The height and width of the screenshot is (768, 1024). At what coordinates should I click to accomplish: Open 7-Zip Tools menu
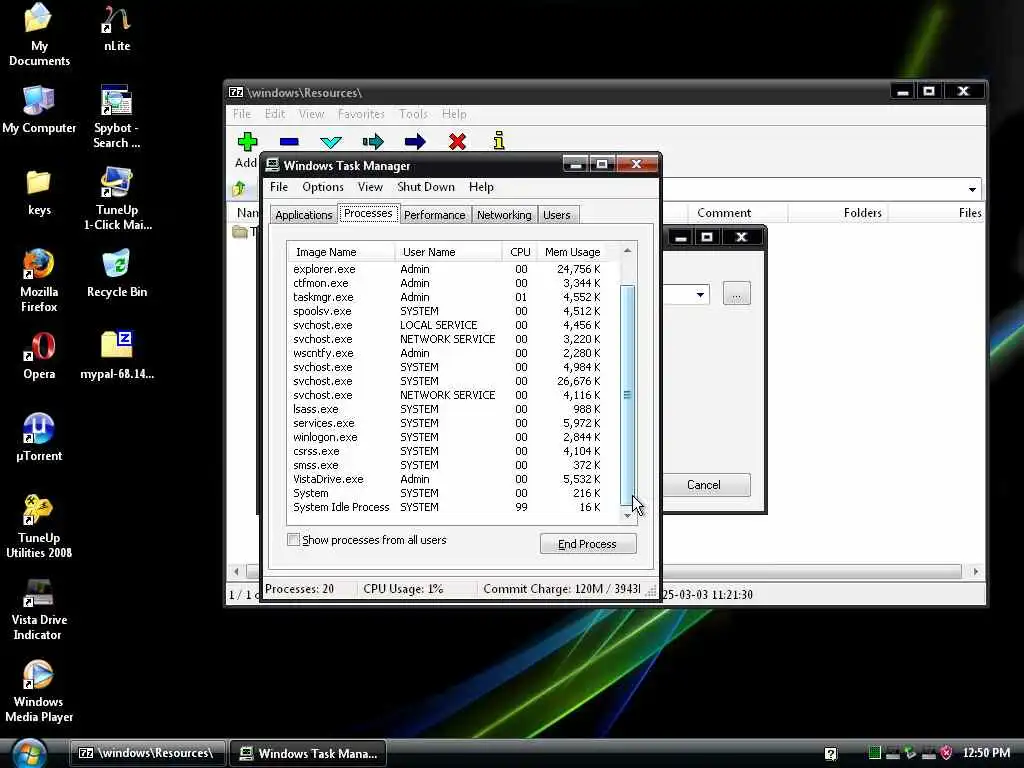[x=413, y=114]
